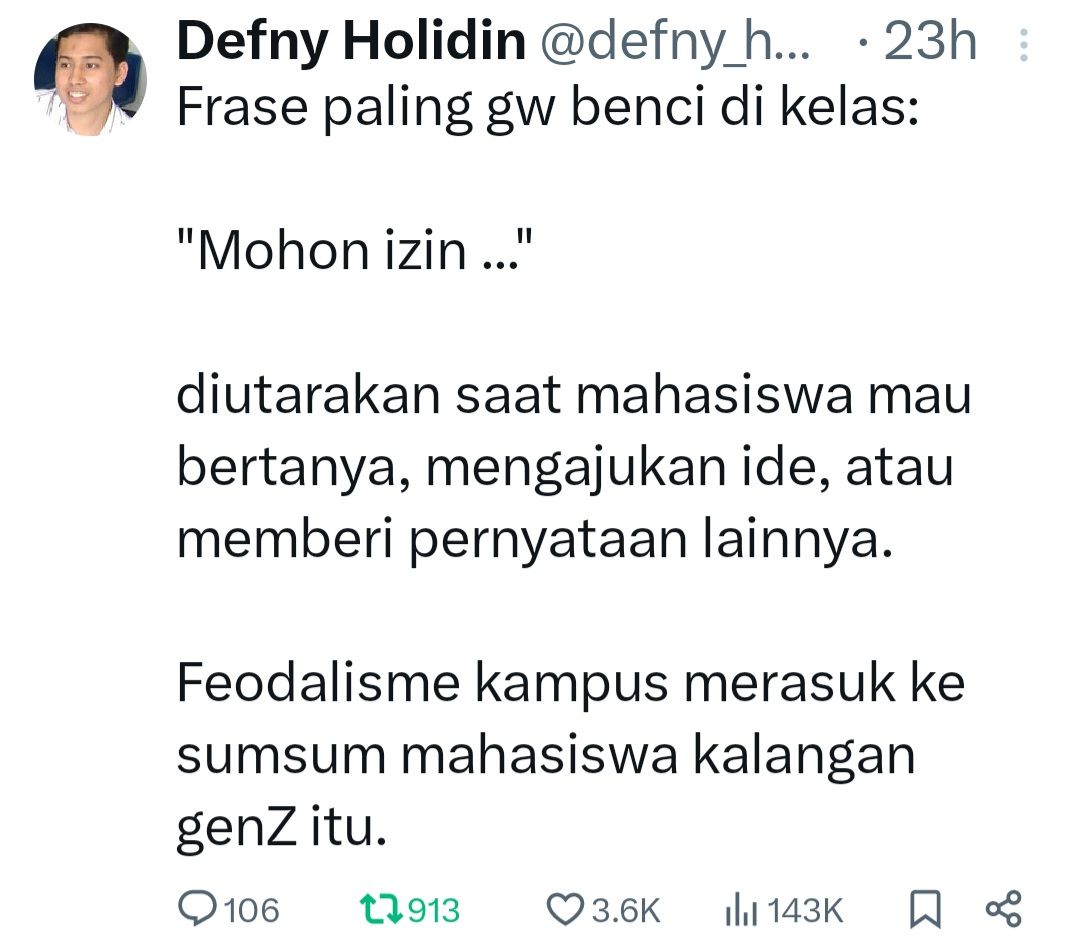Share the tweet via share icon

coord(1004,909)
